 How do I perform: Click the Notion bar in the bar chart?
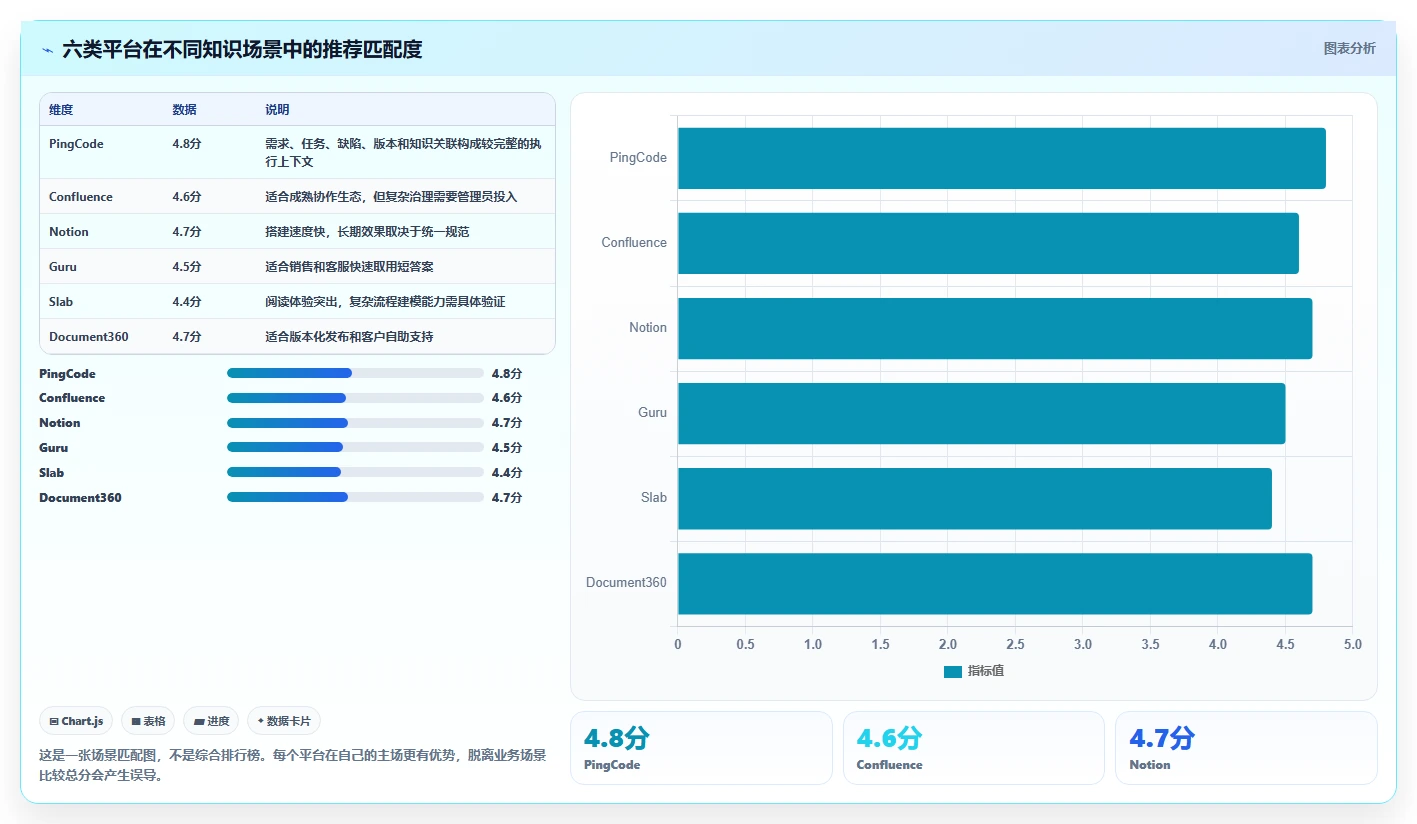[x=995, y=328]
